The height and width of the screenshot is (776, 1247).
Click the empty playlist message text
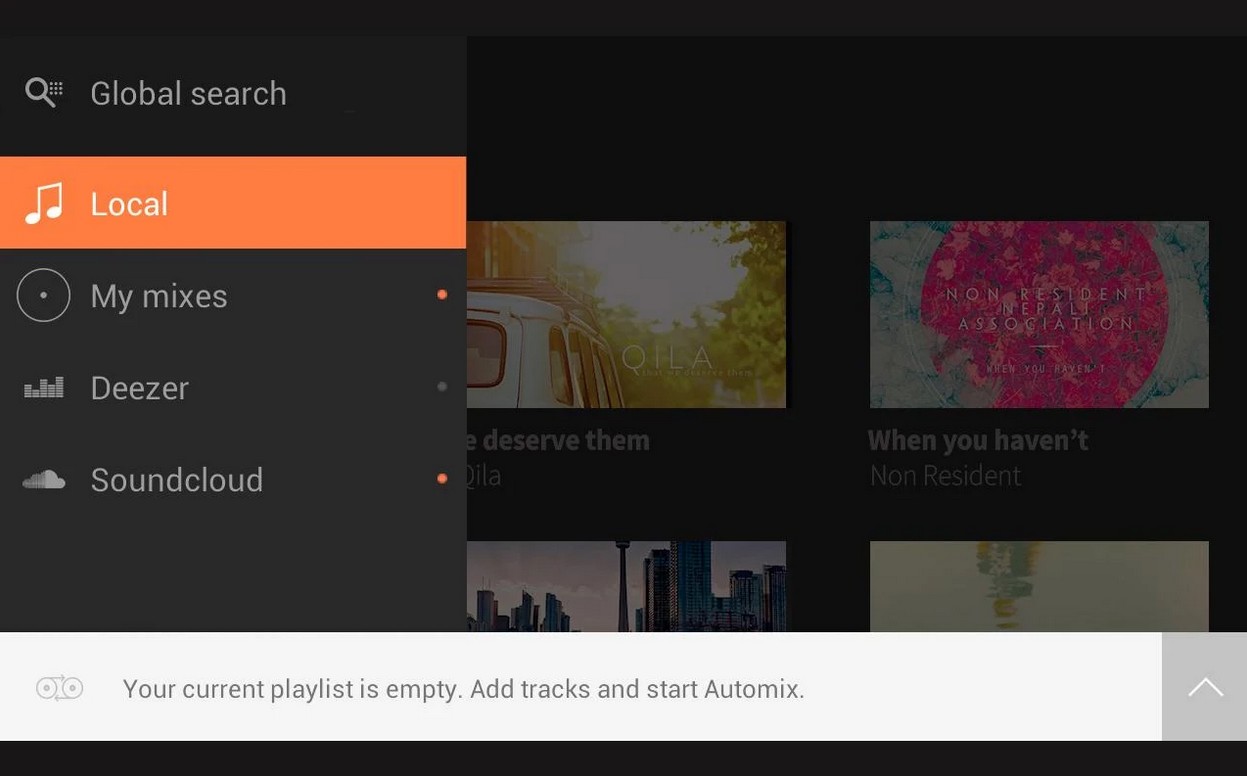pos(463,689)
